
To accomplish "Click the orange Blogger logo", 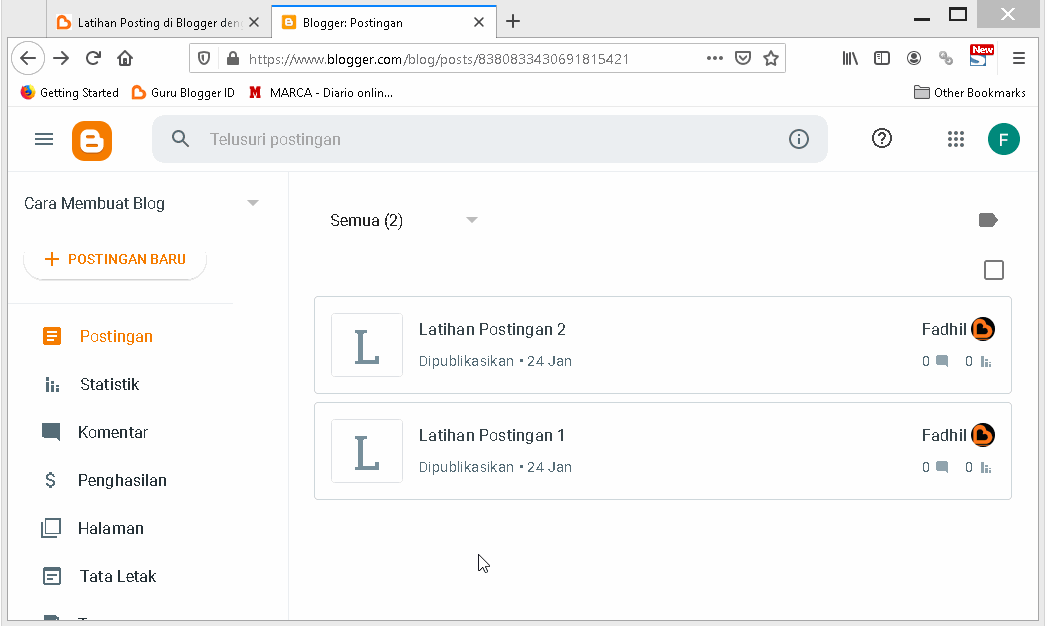I will click(92, 141).
